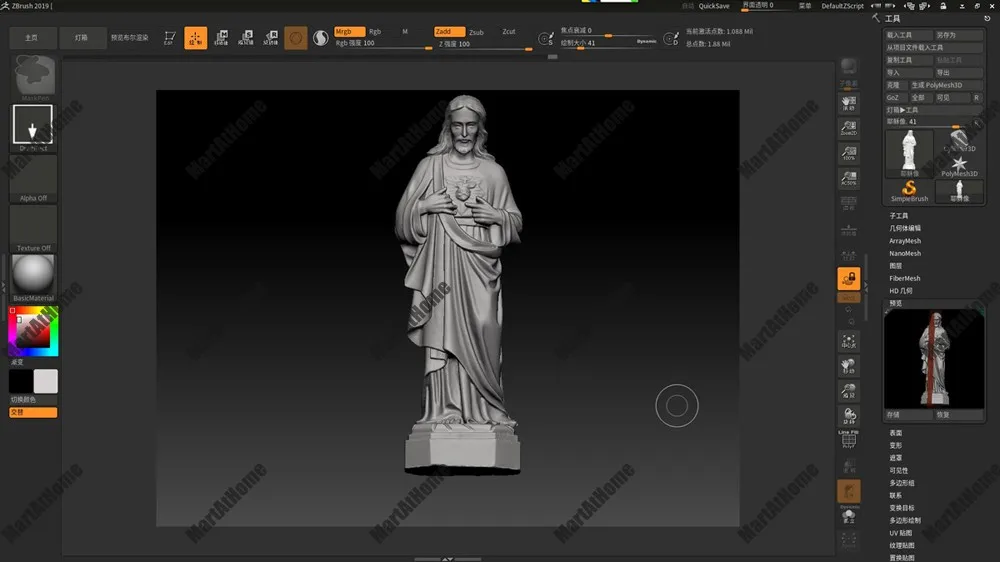This screenshot has width=1000, height=562.
Task: Click the QuickSave button
Action: pyautogui.click(x=714, y=6)
